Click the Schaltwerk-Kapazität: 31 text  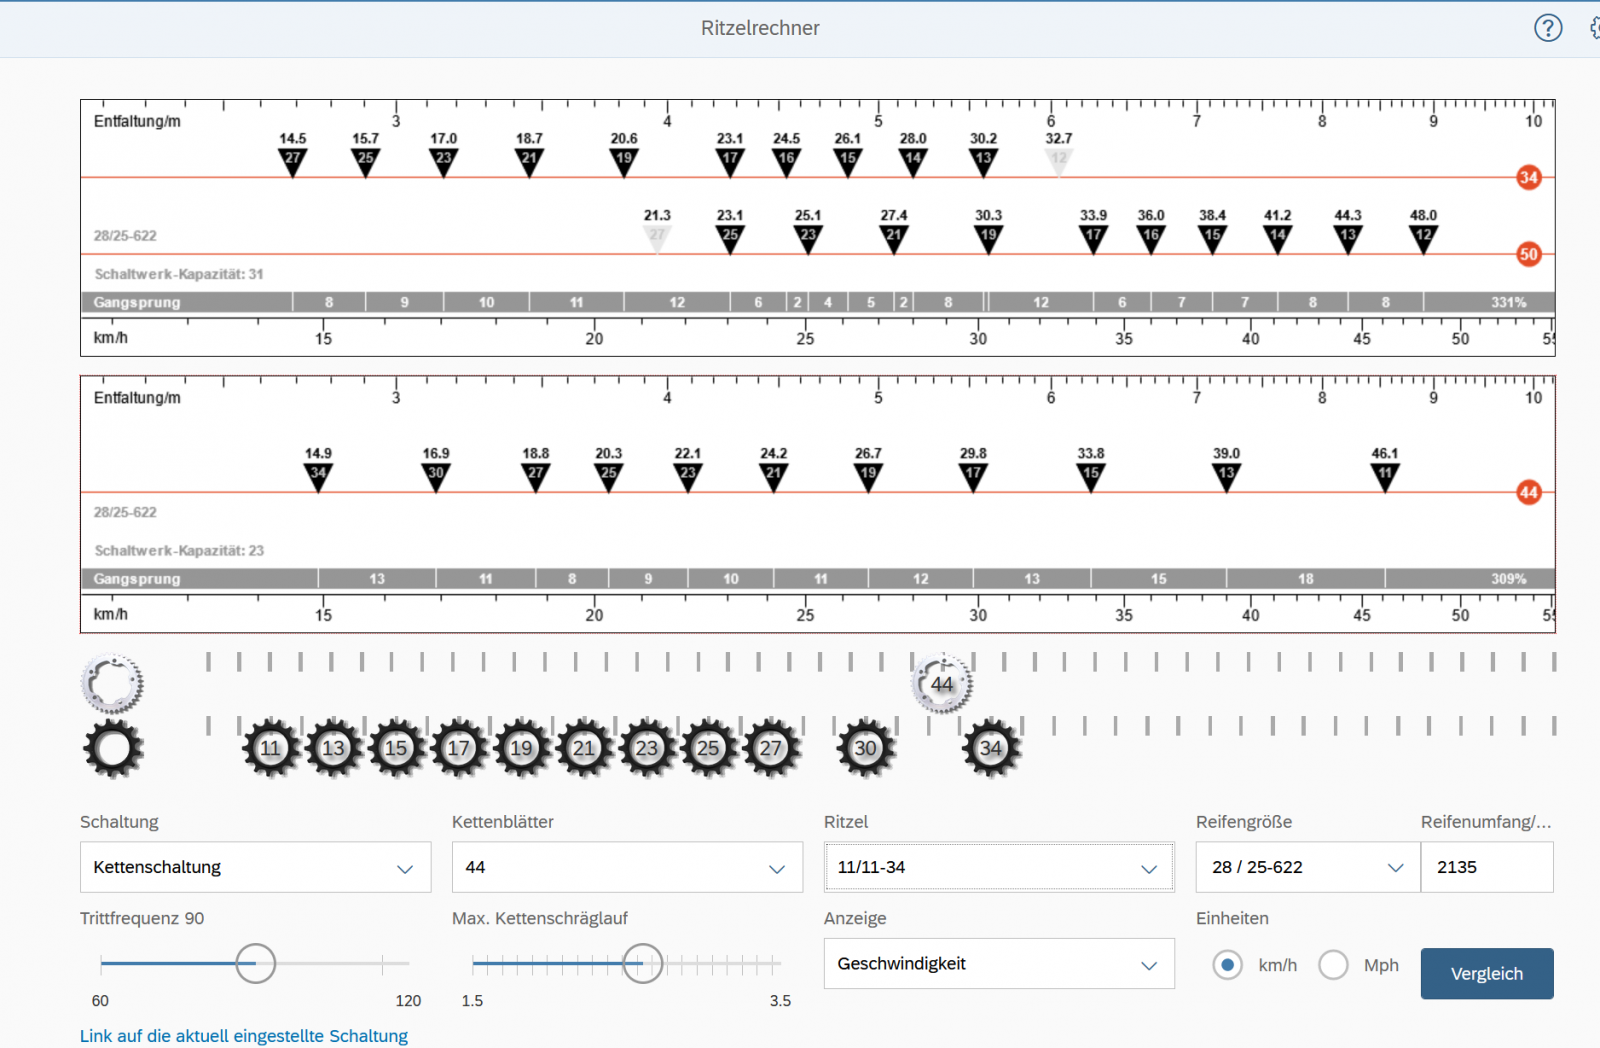click(x=179, y=274)
